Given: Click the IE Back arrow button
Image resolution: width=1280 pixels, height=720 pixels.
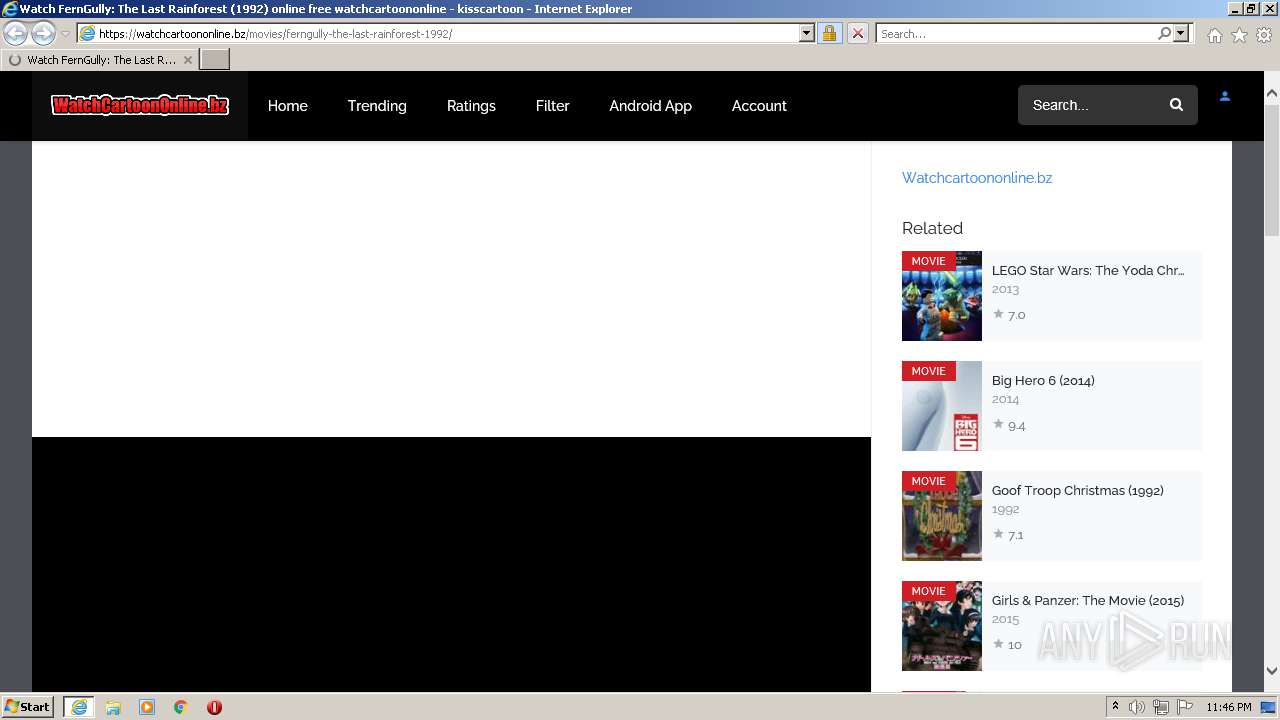Looking at the screenshot, I should point(16,33).
